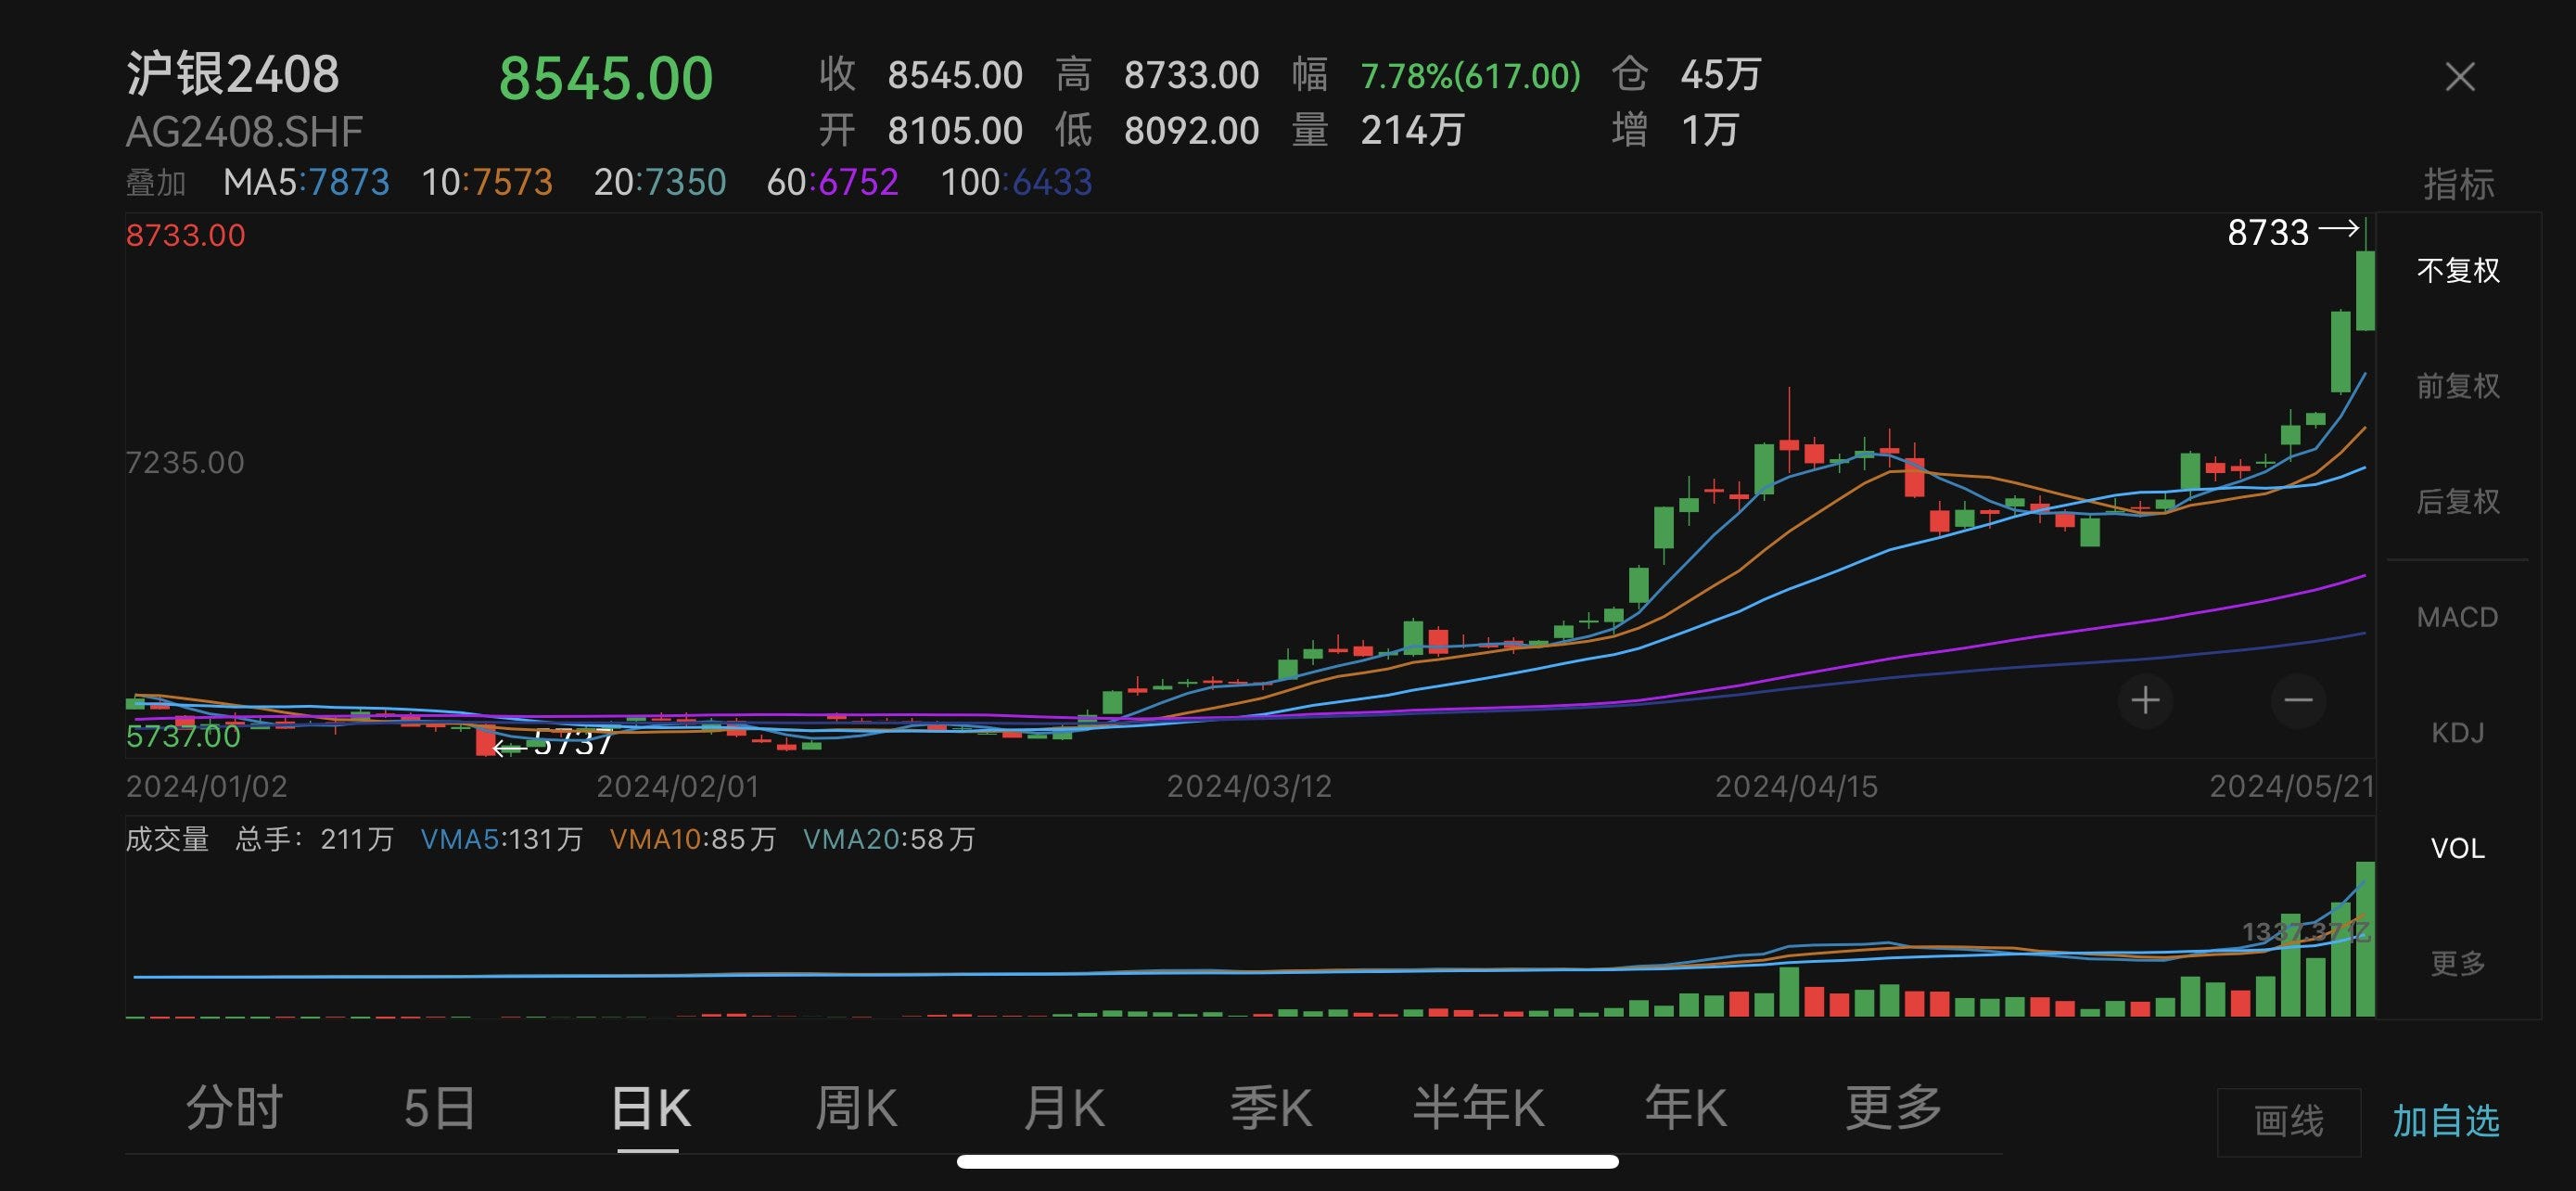Open 更多 timeframe options in bottom bar
This screenshot has width=2576, height=1191.
point(1893,1108)
